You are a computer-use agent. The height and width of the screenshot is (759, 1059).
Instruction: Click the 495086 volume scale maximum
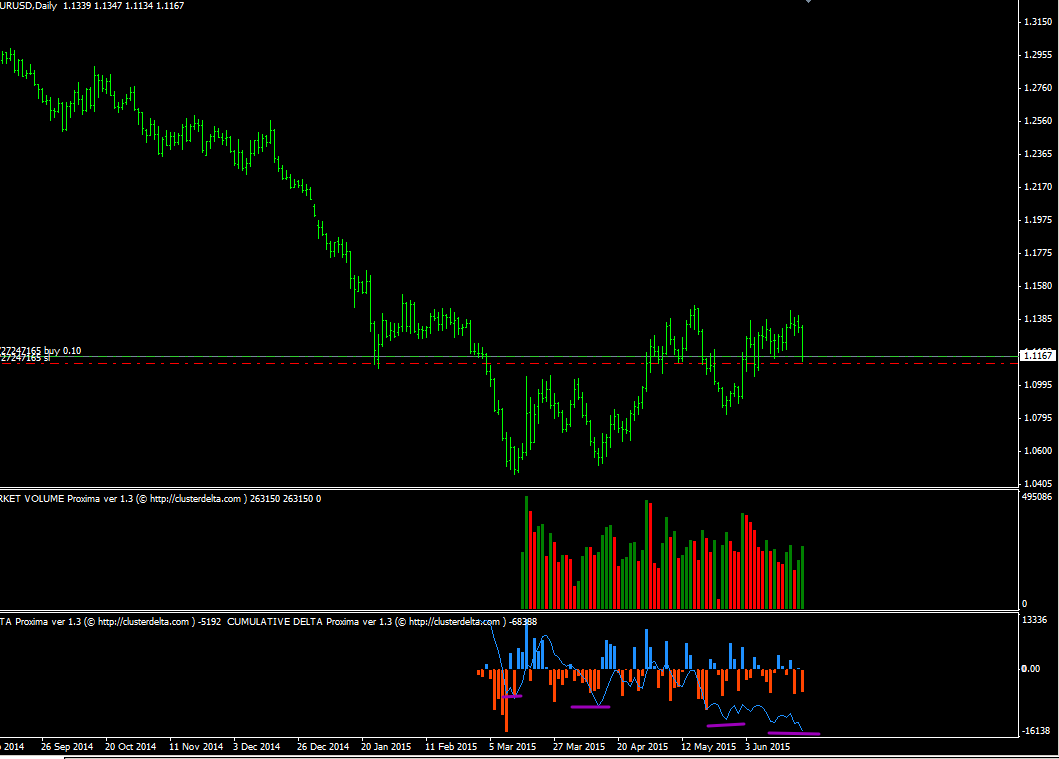pos(1037,496)
